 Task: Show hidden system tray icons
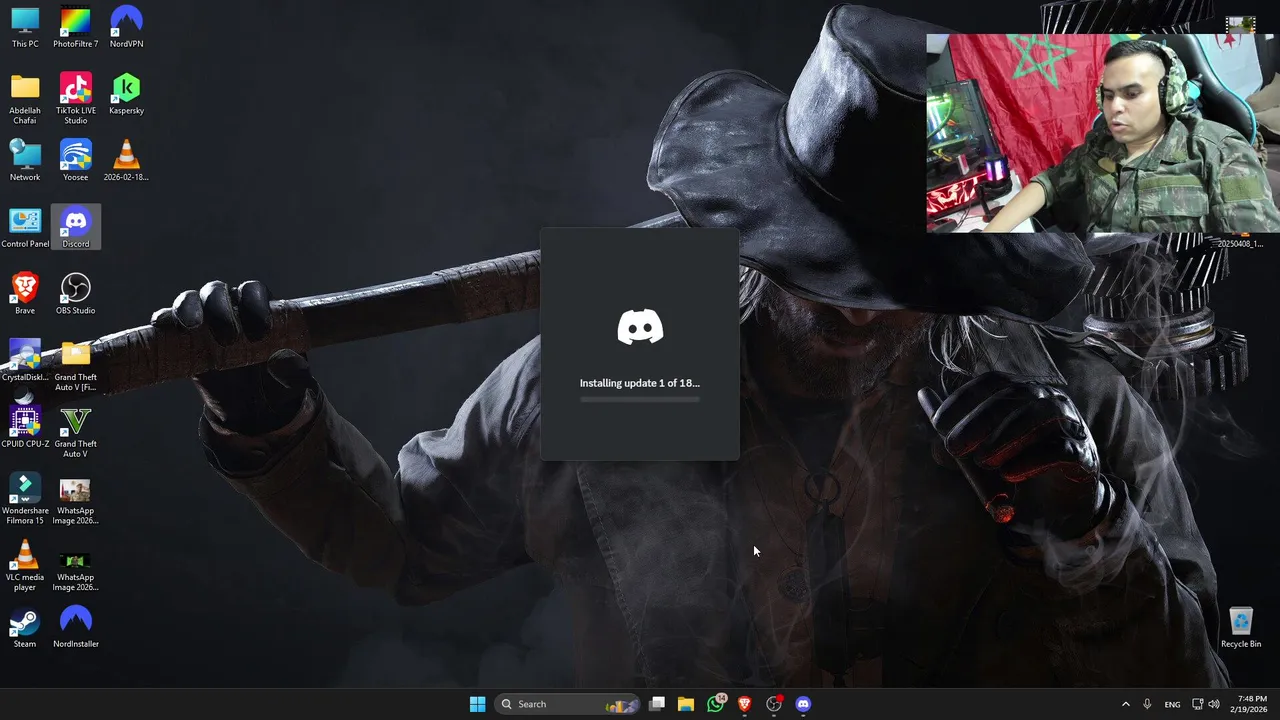(1125, 704)
